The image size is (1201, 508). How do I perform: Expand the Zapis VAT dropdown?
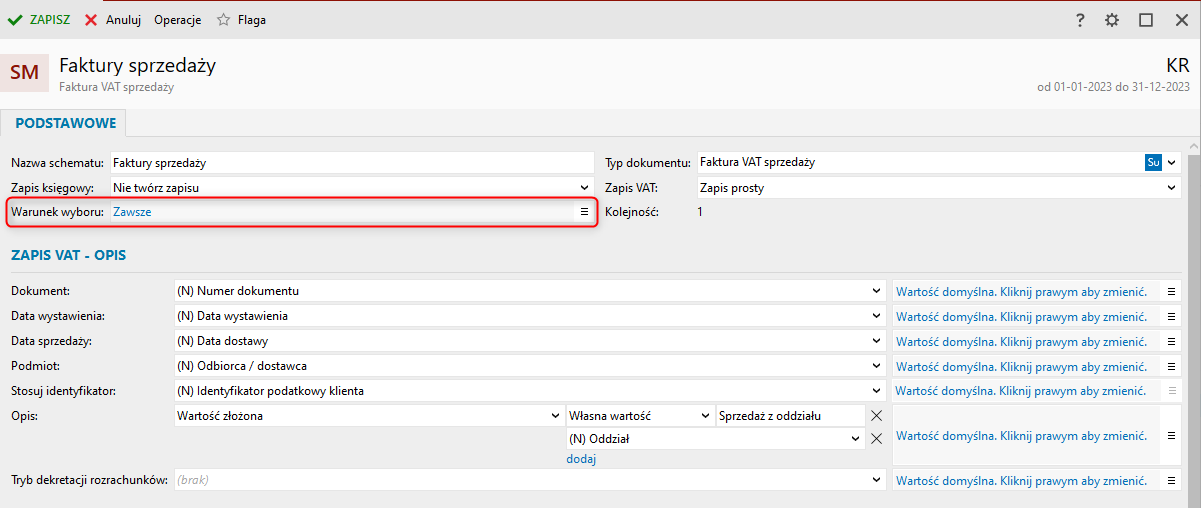tap(1171, 187)
